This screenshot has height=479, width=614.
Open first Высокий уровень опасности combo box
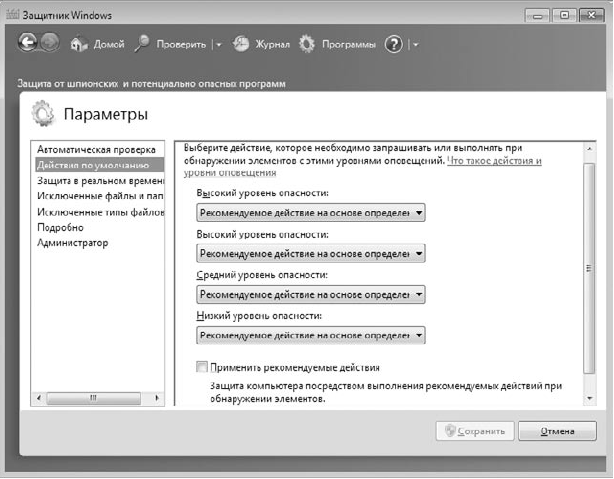coord(311,213)
